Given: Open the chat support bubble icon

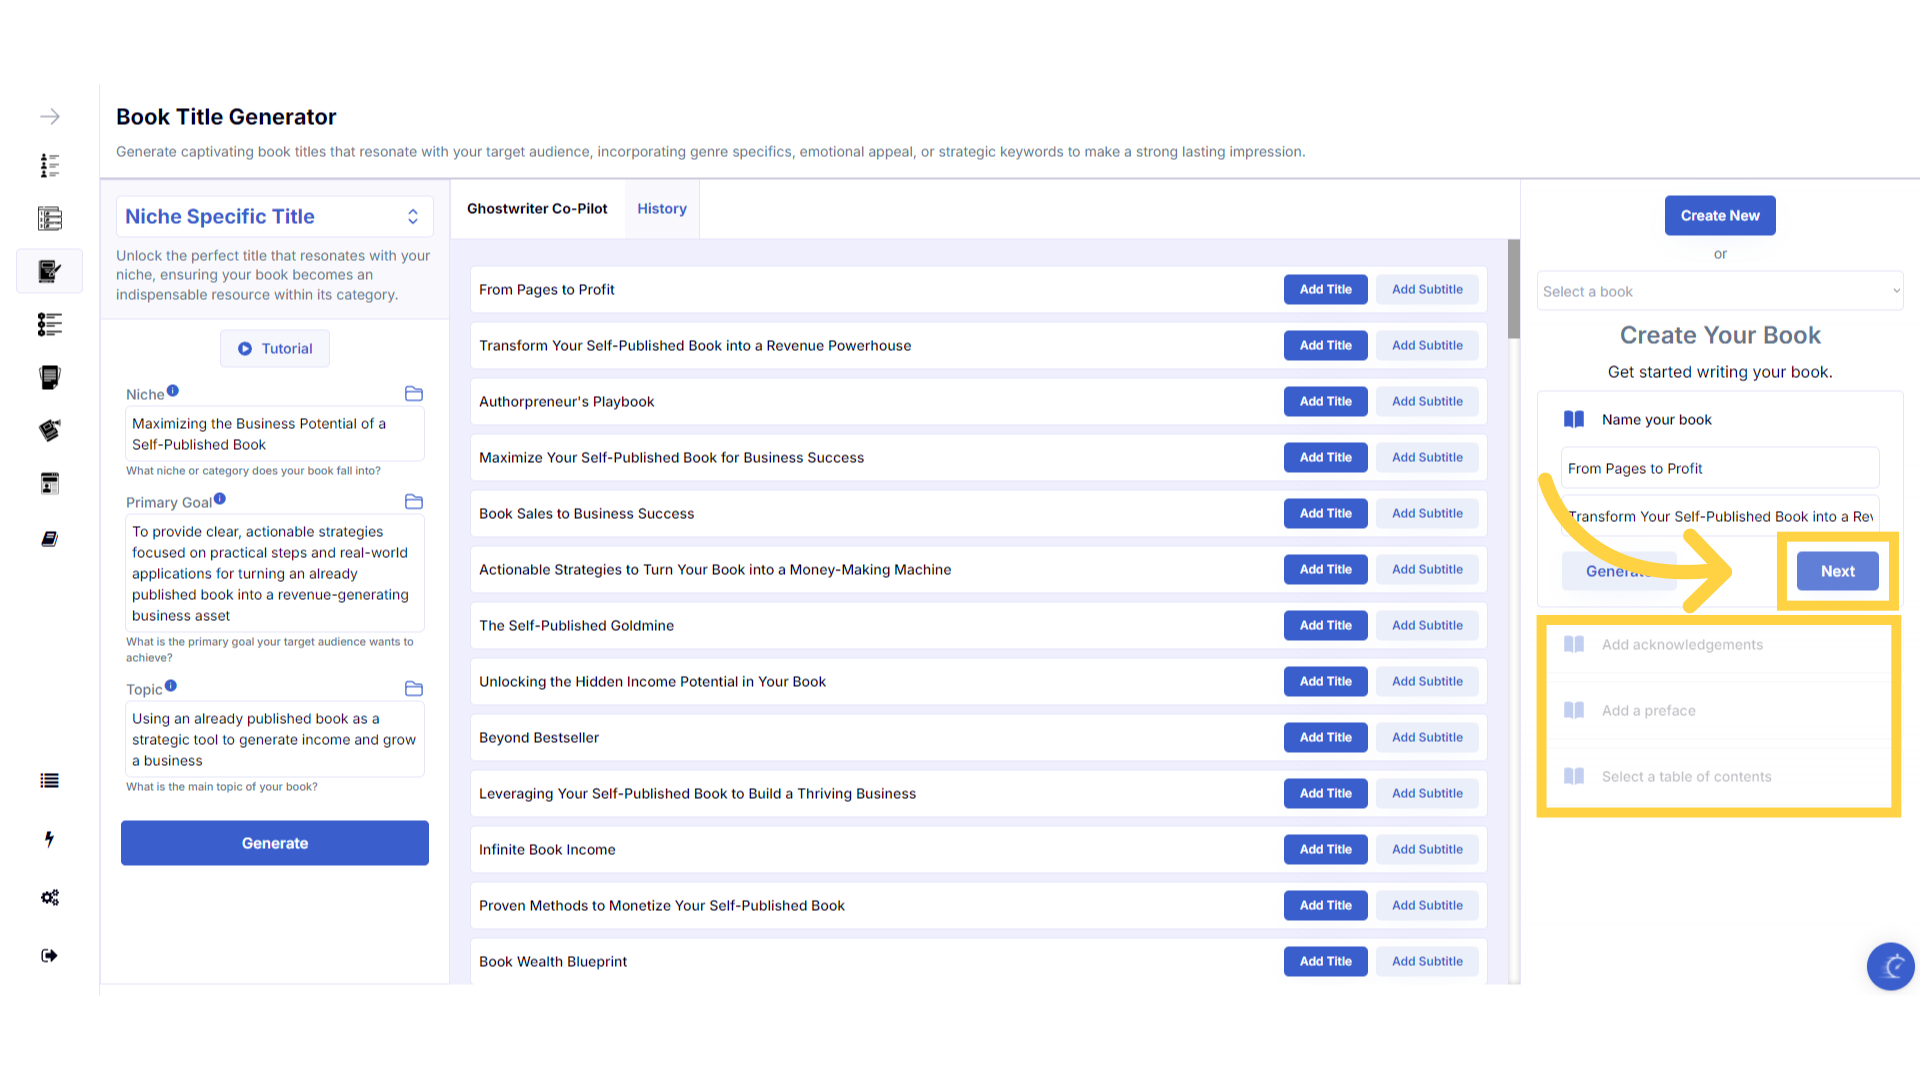Looking at the screenshot, I should click(x=1890, y=966).
